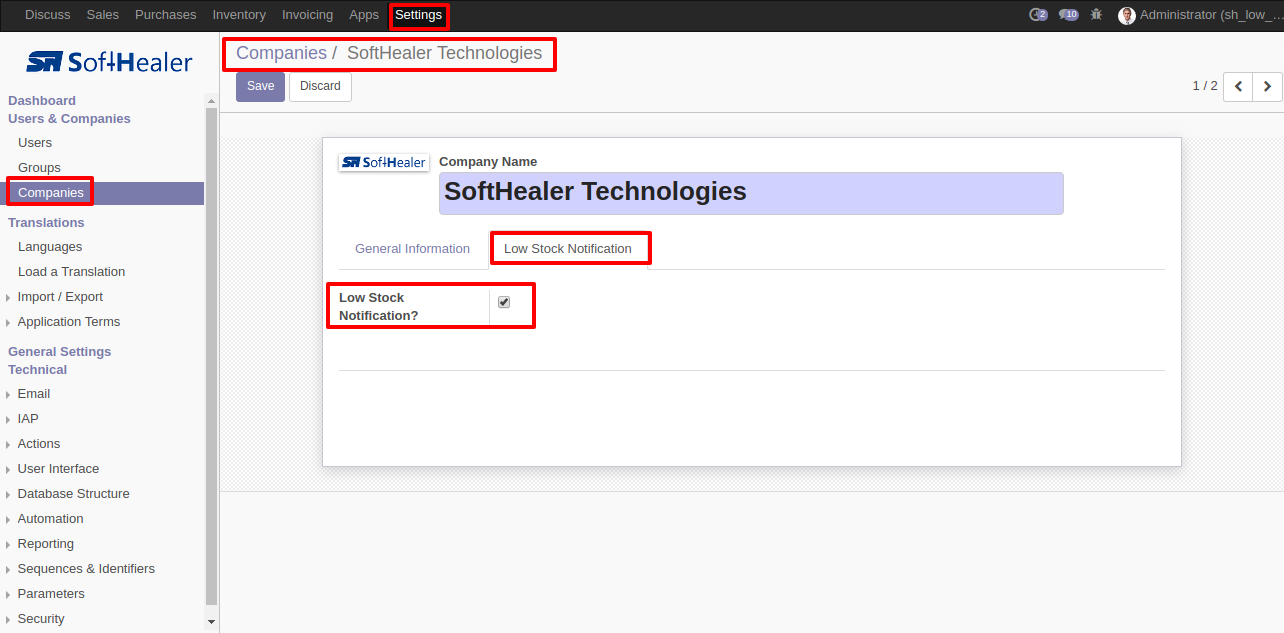
Task: Click General Settings sidebar heading
Action: (x=60, y=352)
